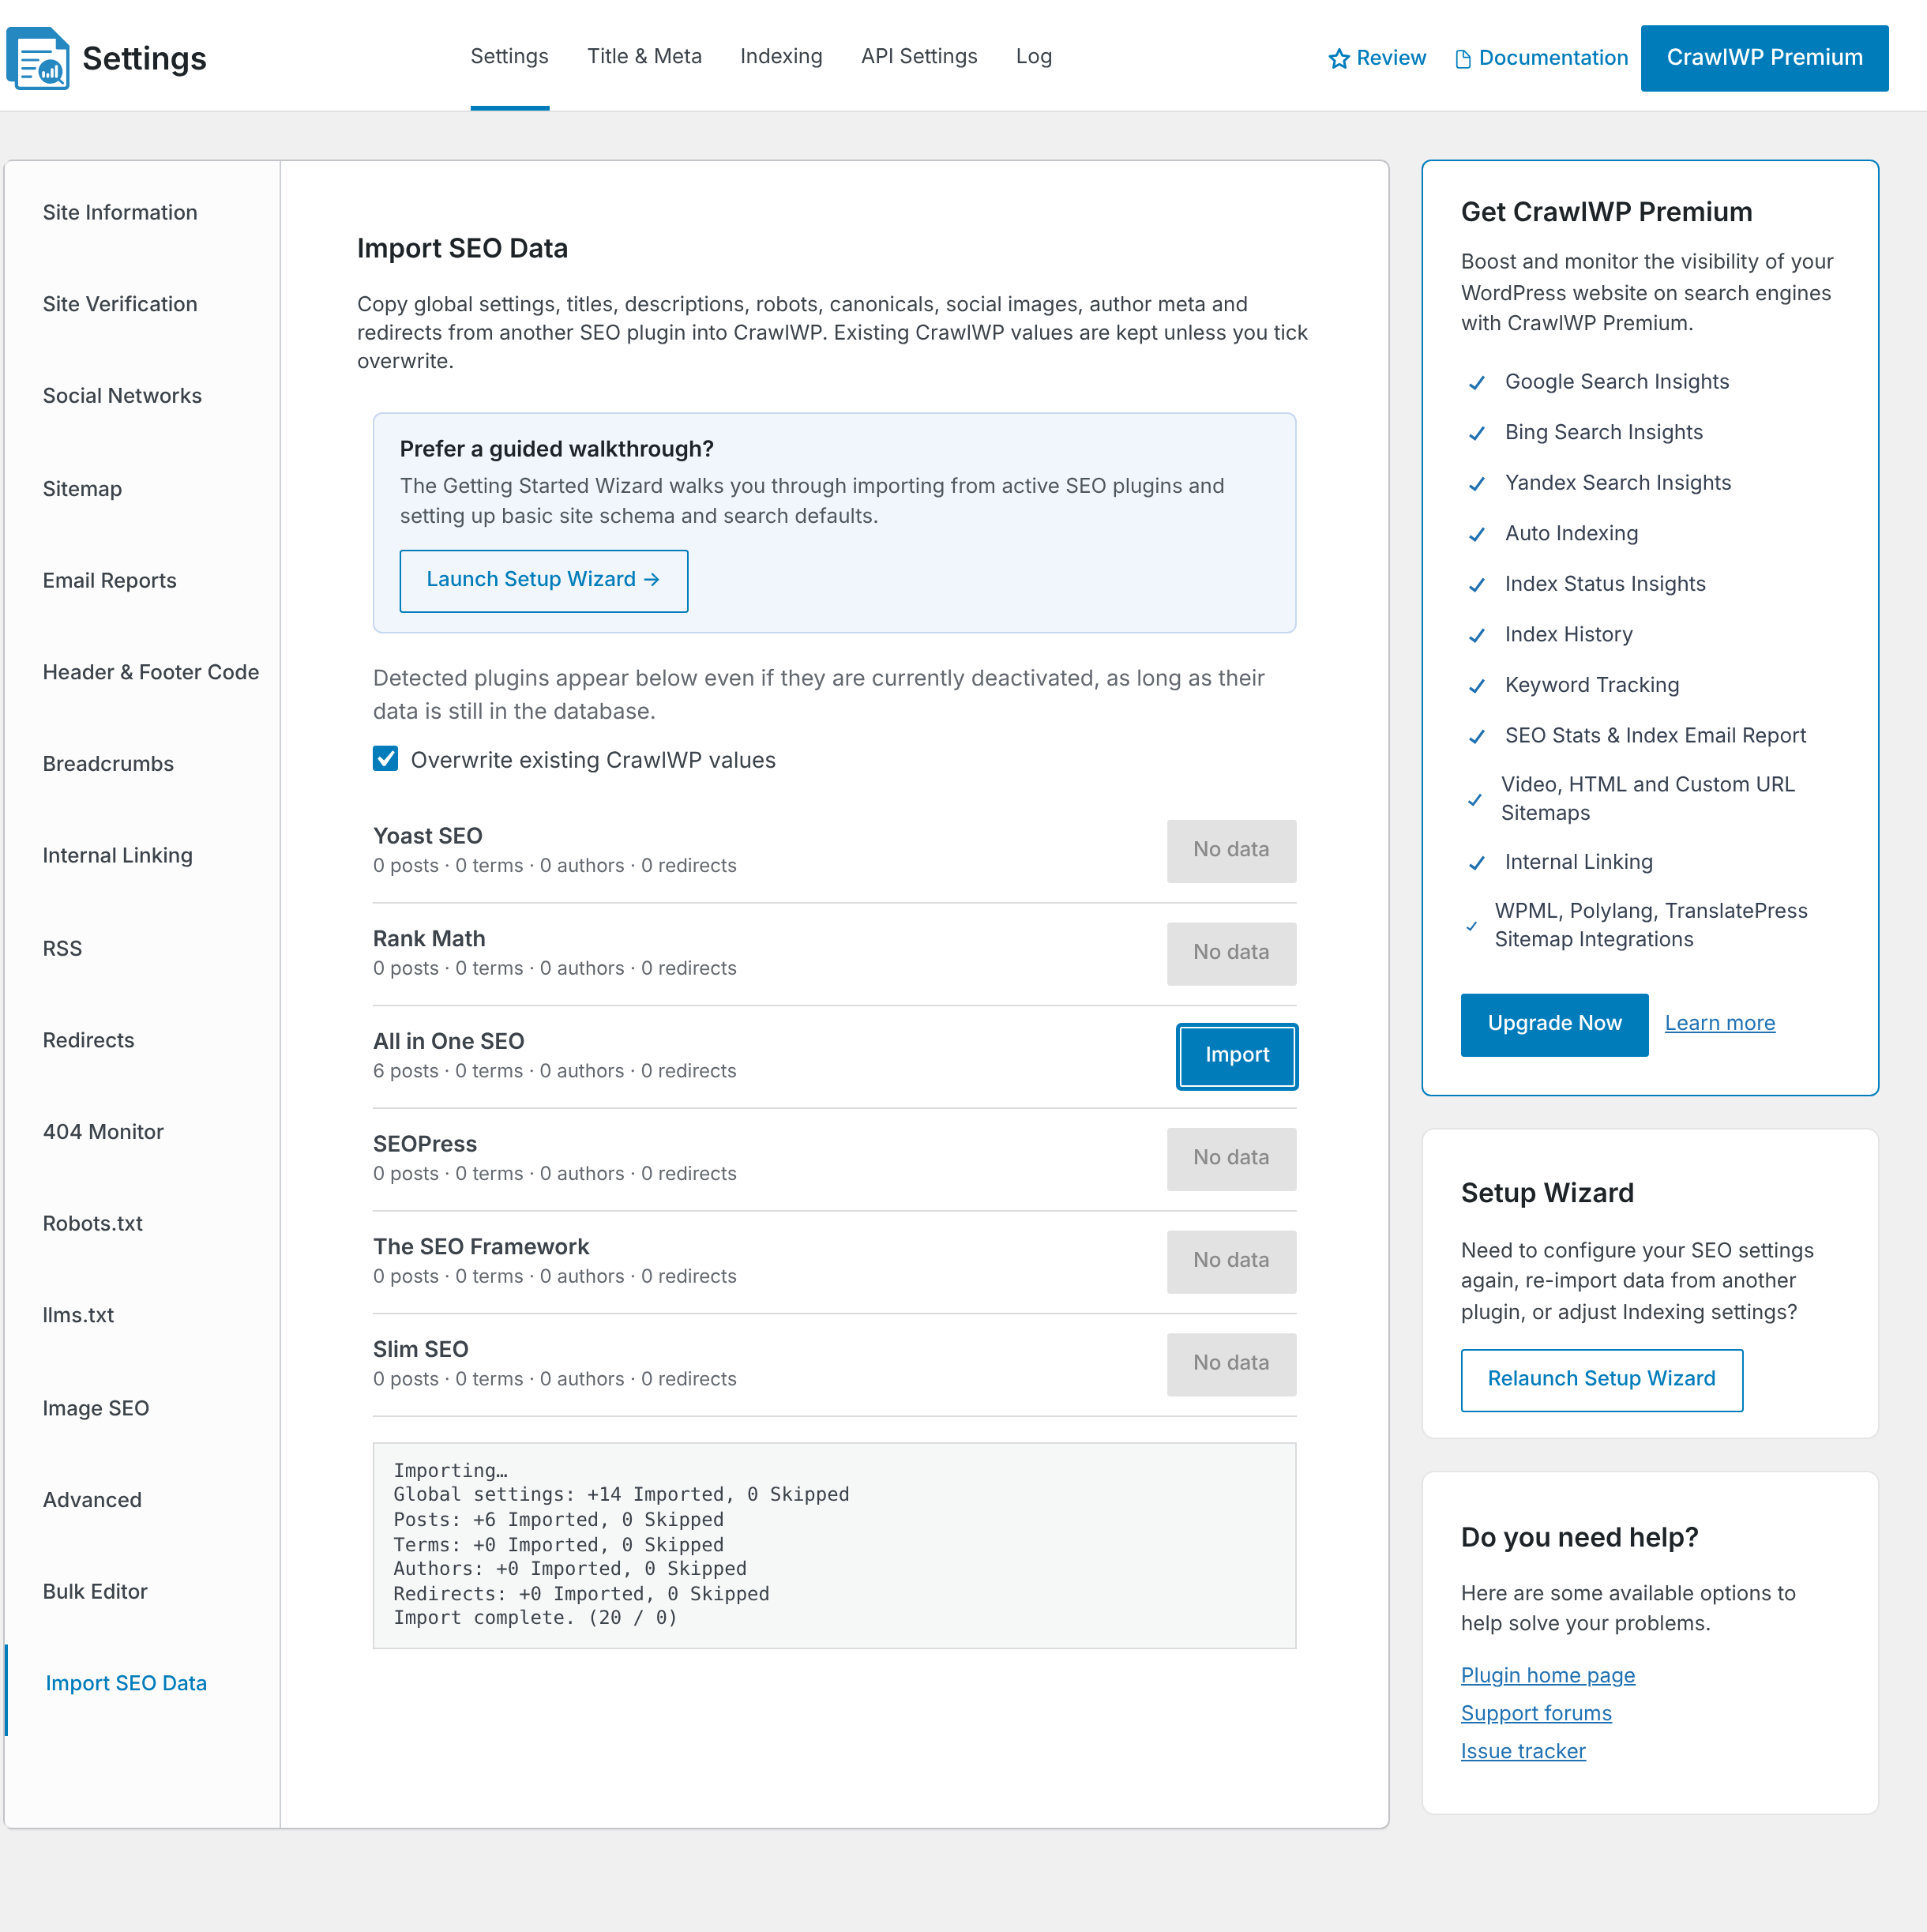Image resolution: width=1927 pixels, height=1932 pixels.
Task: Switch to the Title & Meta tab
Action: point(644,56)
